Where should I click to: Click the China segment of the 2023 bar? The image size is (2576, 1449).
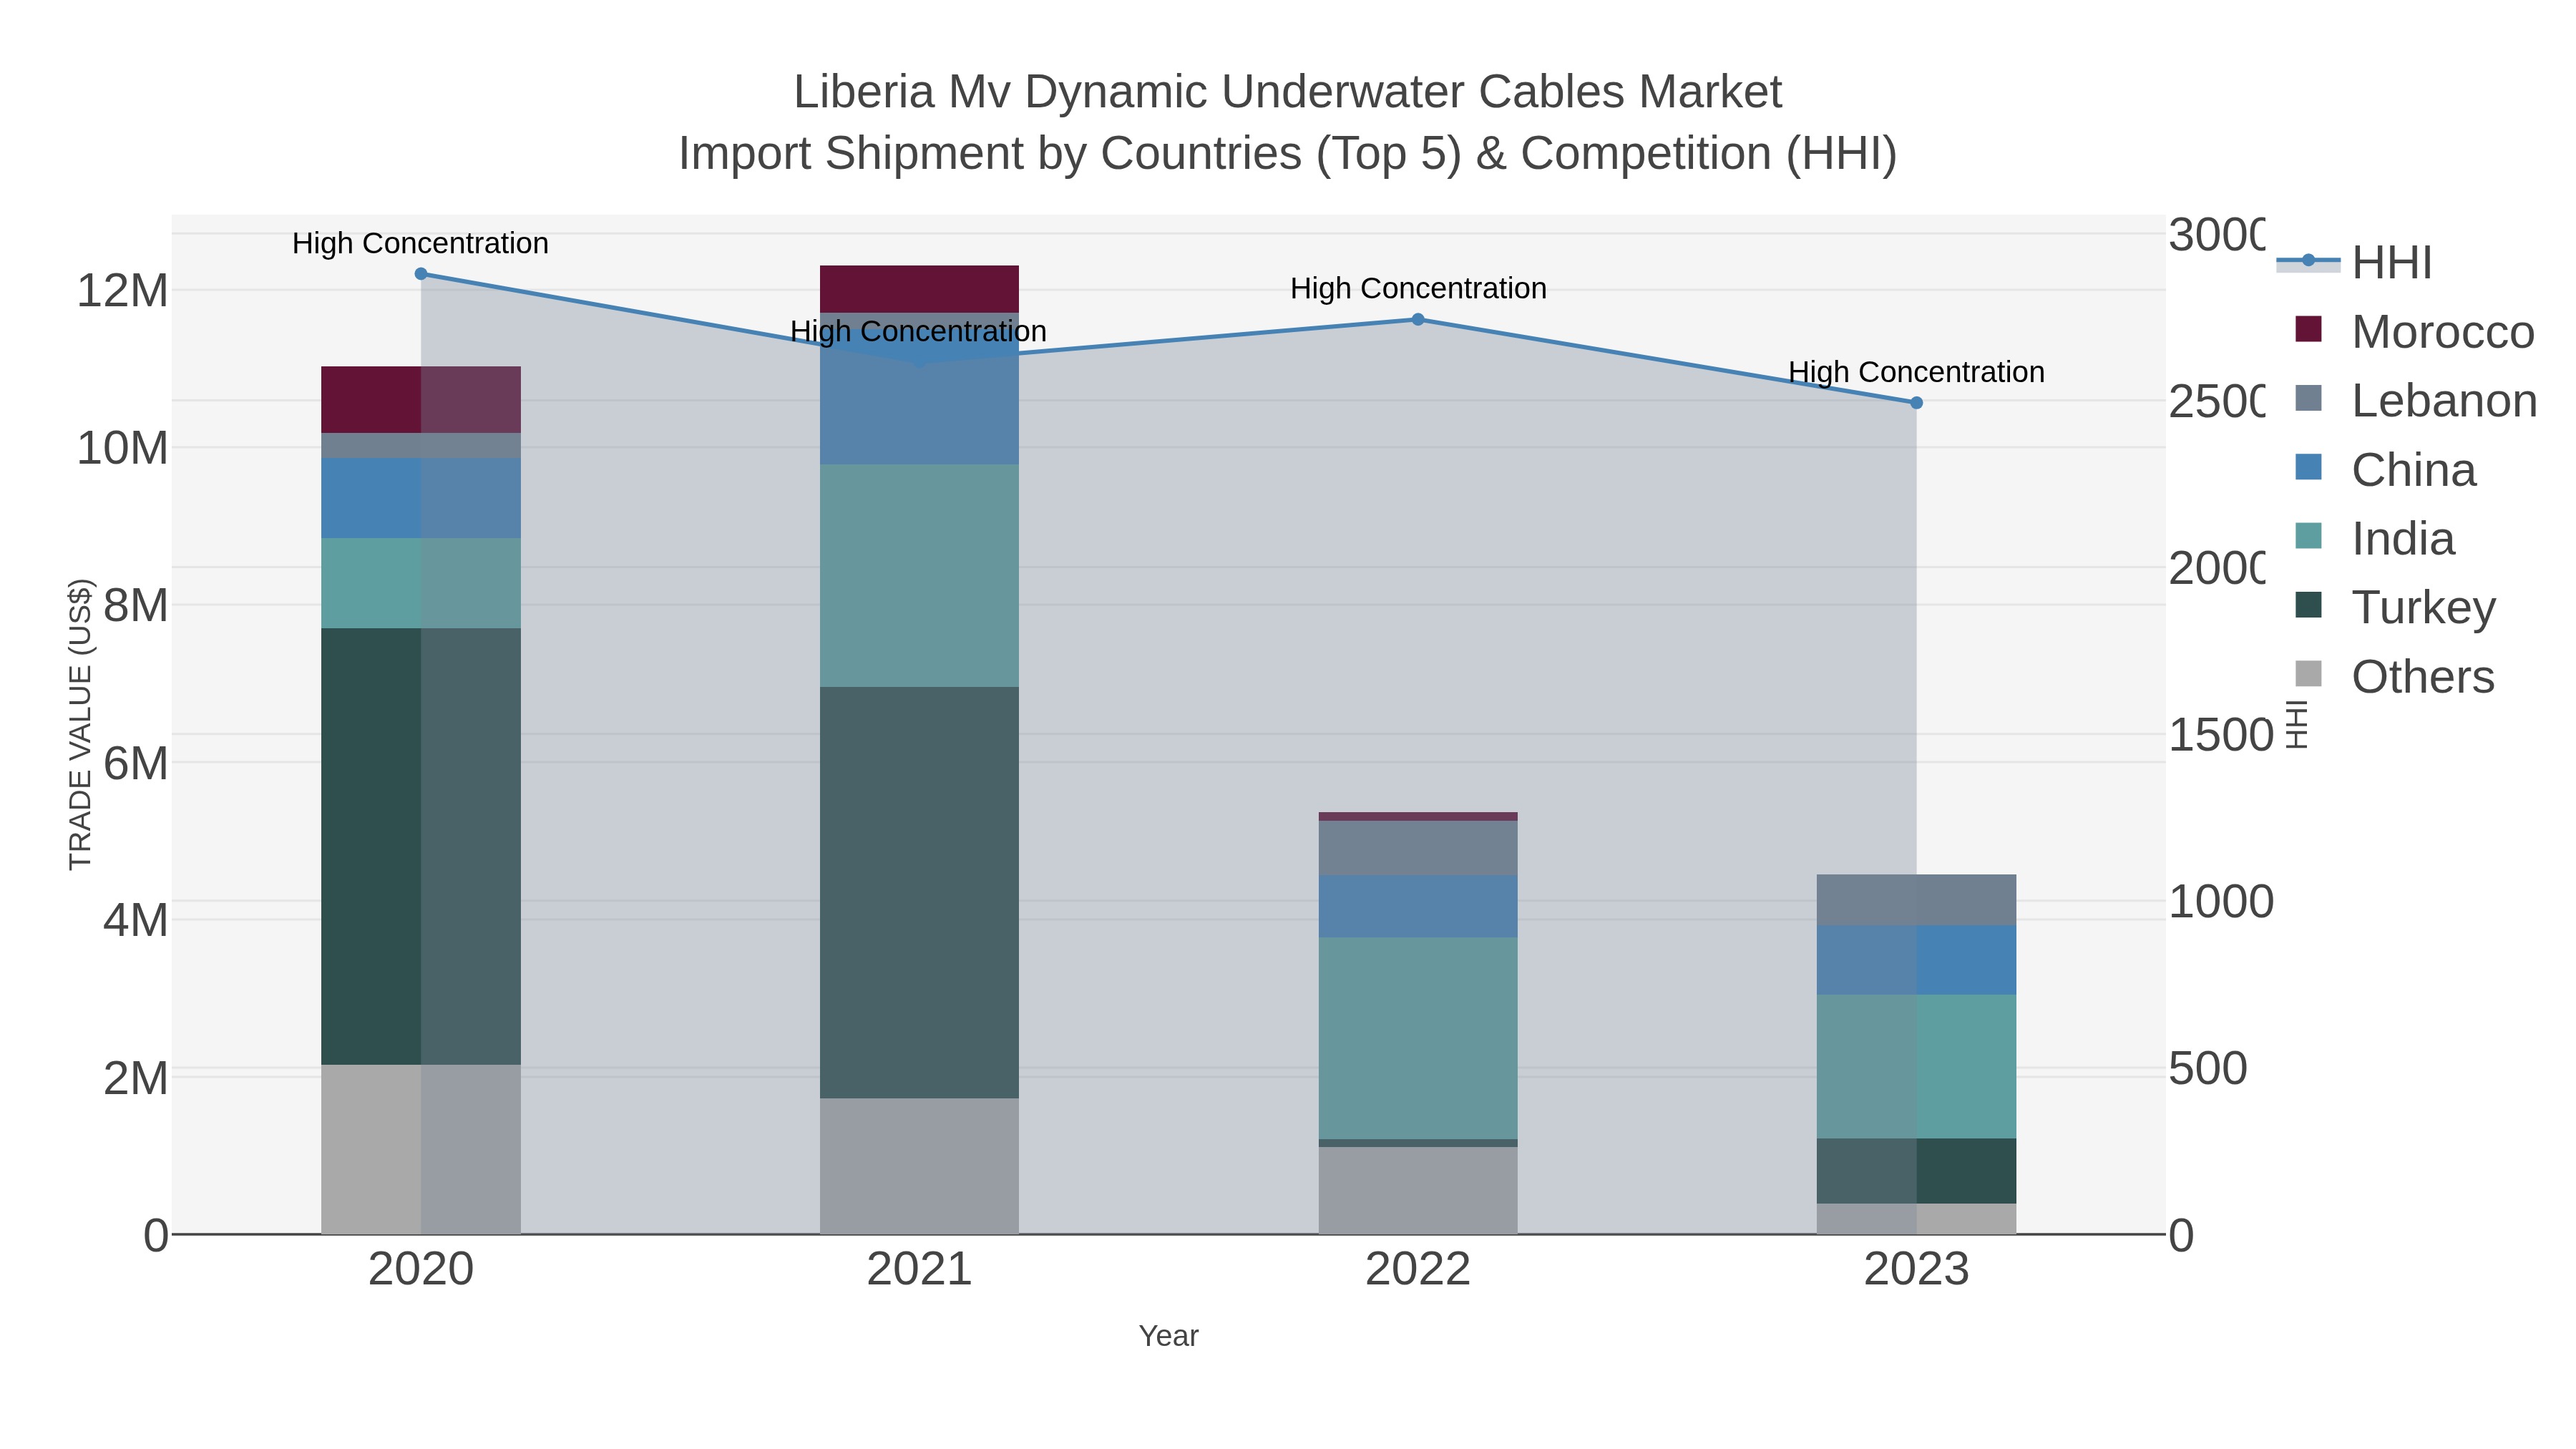tap(1917, 961)
